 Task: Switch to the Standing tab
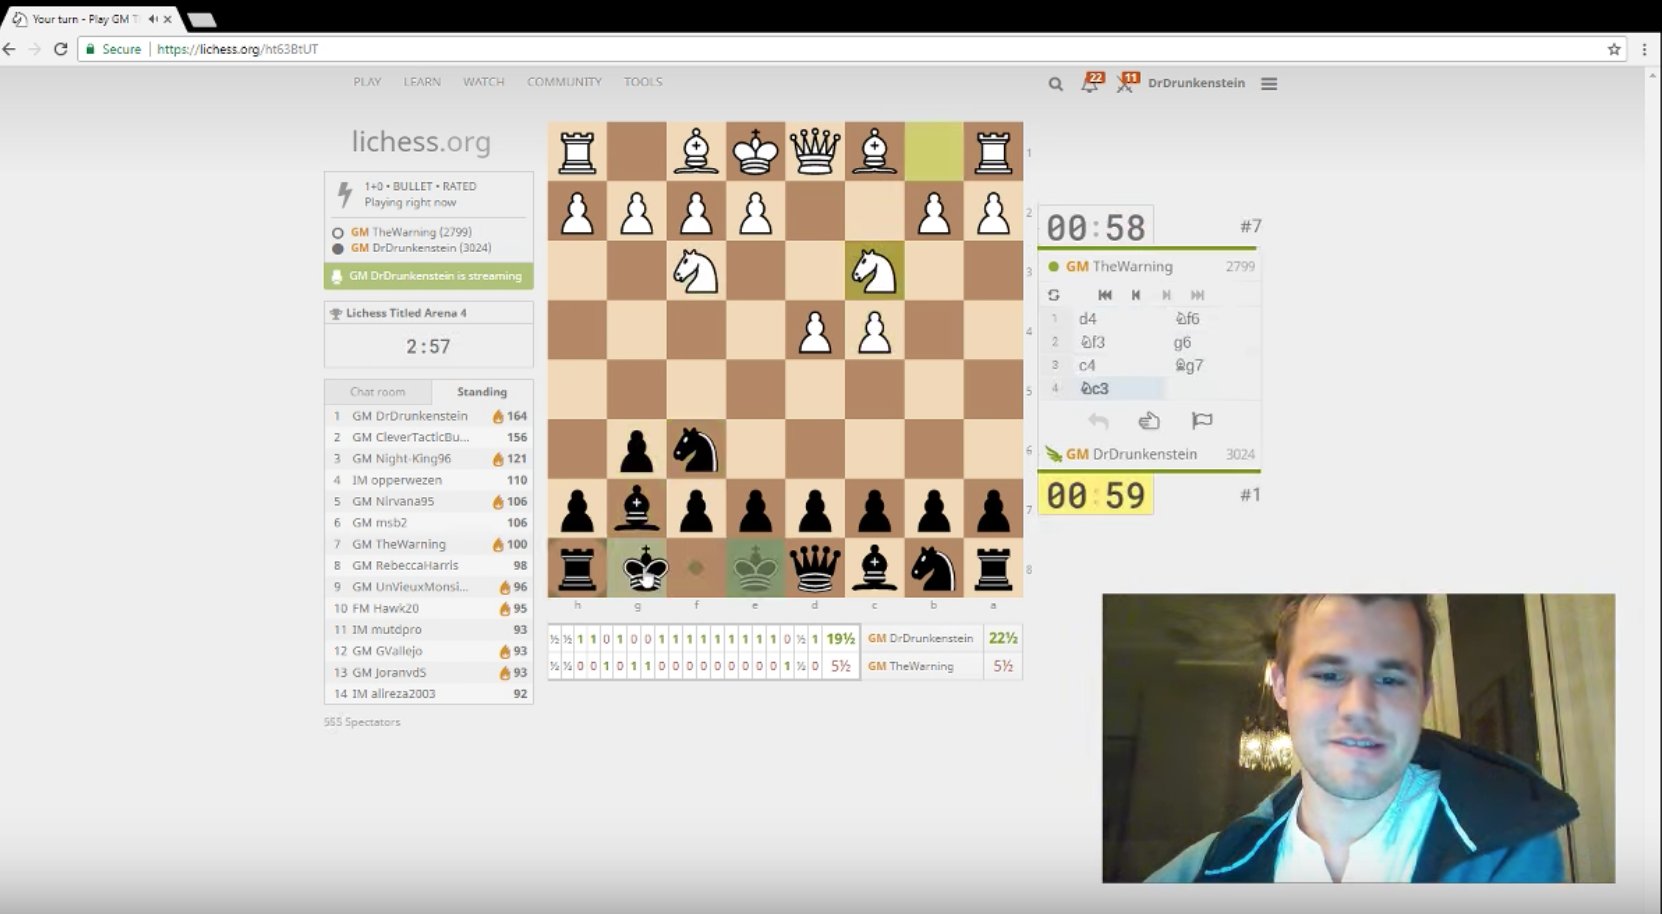coord(482,392)
